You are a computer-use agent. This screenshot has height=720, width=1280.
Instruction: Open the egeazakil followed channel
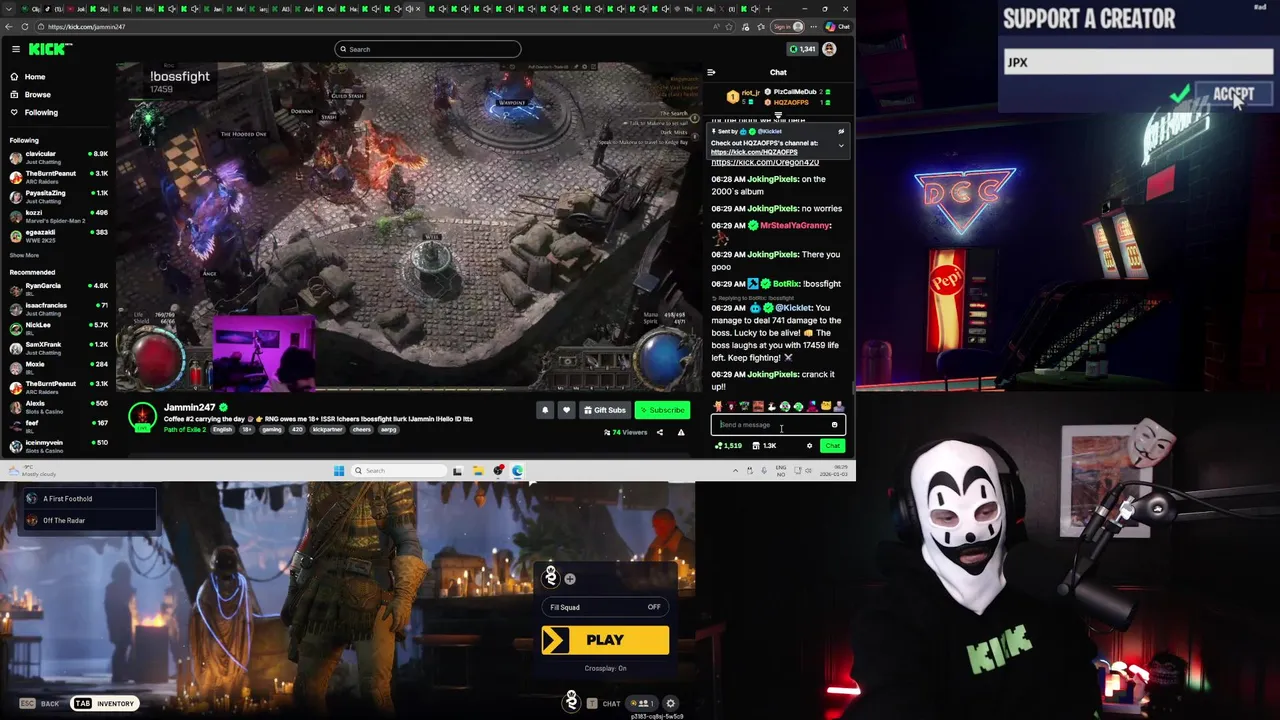[58, 235]
